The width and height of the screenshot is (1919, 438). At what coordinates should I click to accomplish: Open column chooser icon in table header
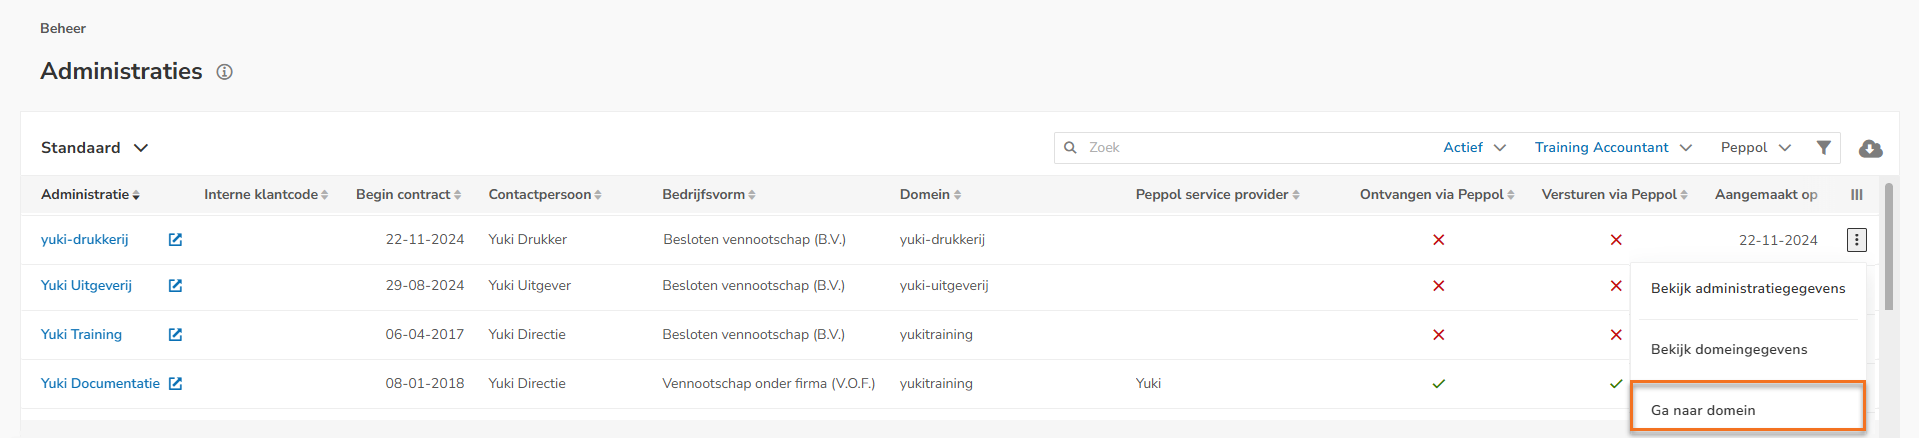coord(1856,195)
